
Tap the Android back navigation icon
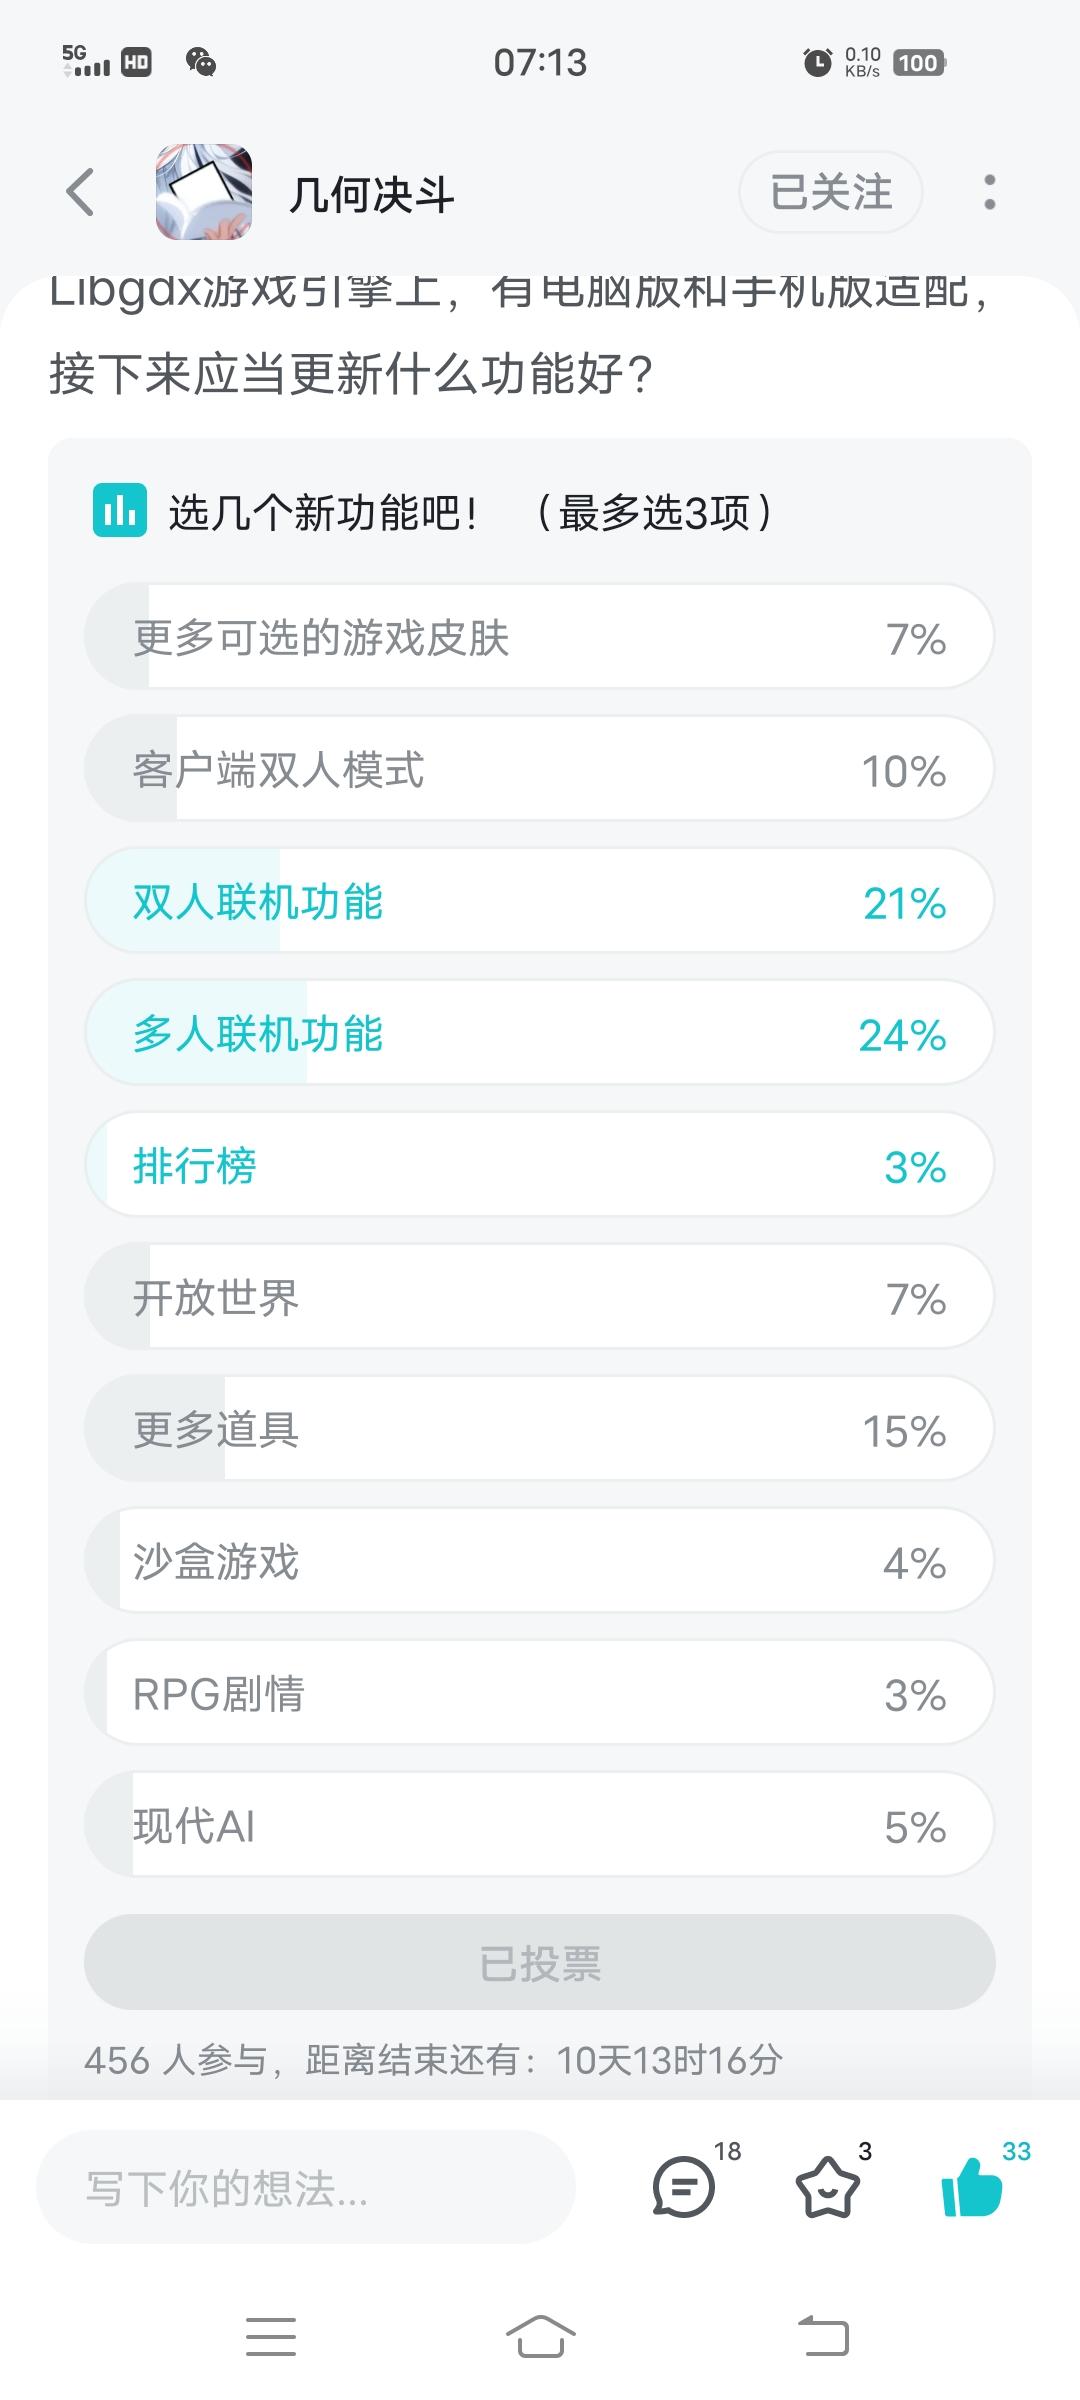[x=824, y=2337]
